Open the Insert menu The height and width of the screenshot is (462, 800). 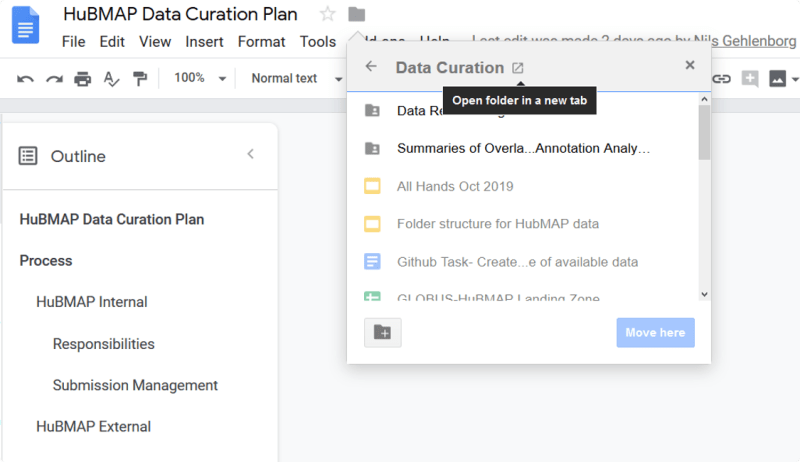click(x=205, y=41)
